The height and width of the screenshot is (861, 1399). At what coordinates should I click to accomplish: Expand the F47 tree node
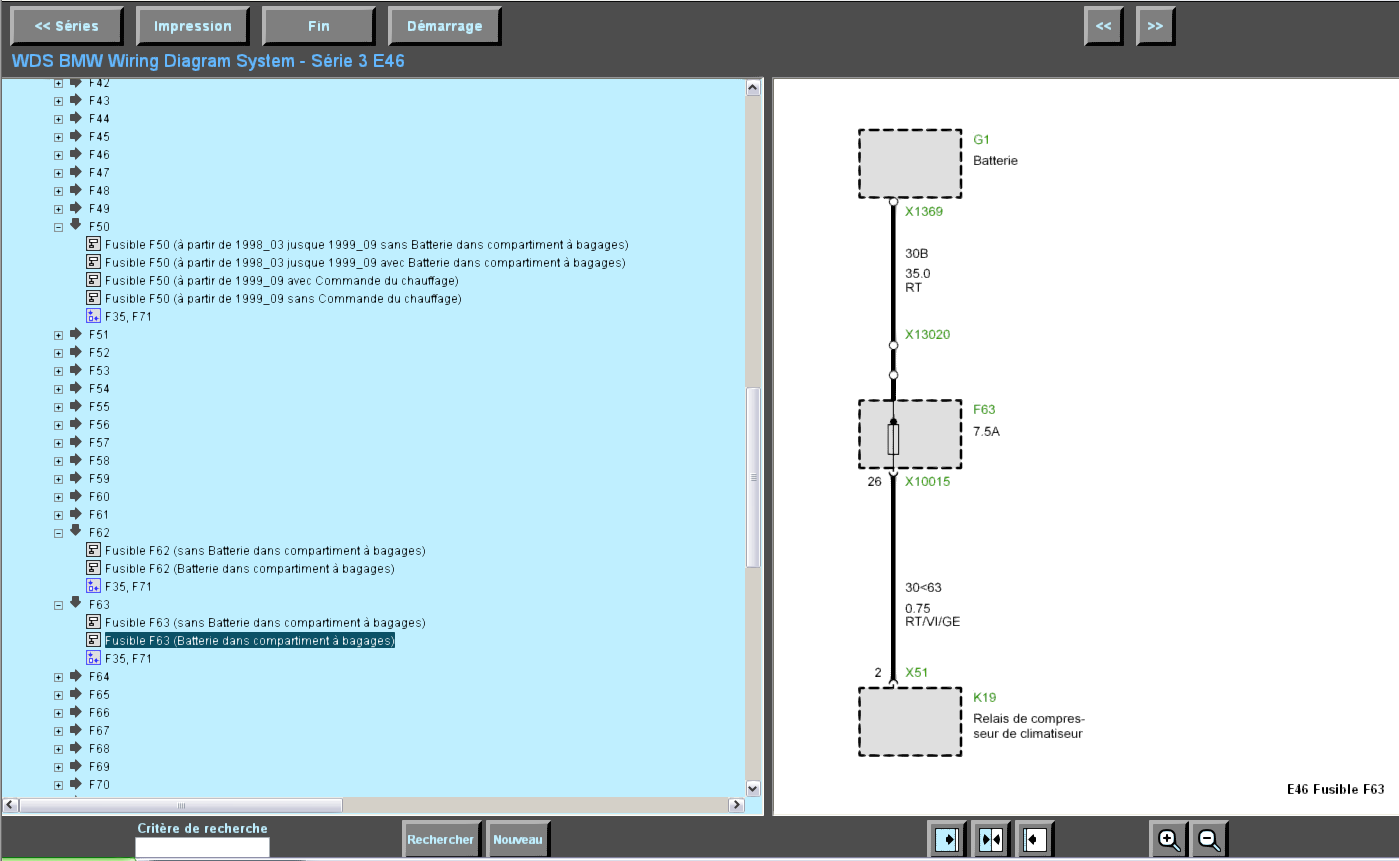point(58,173)
